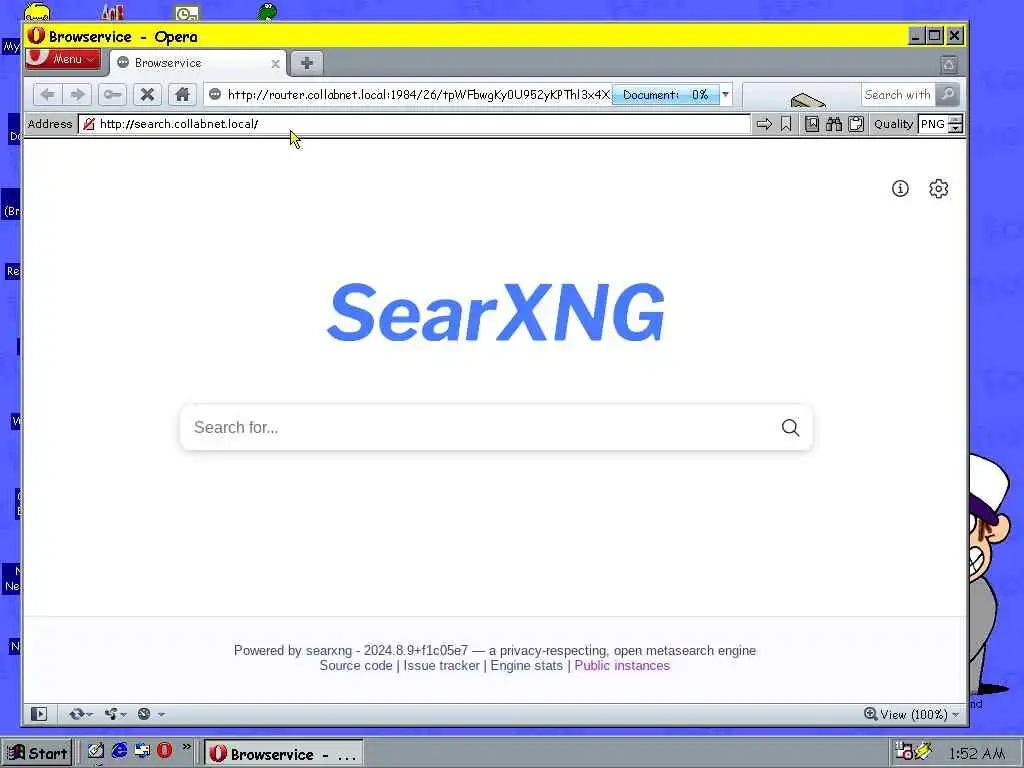Viewport: 1024px width, 768px height.
Task: Go back with the Opera back arrow
Action: pyautogui.click(x=47, y=95)
